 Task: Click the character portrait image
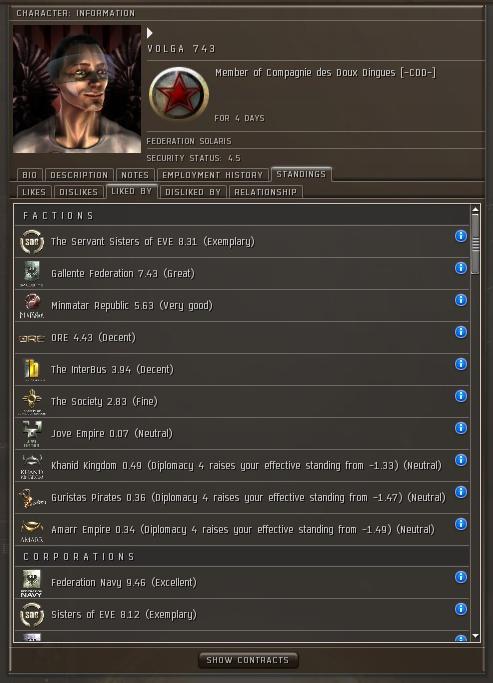[x=77, y=89]
